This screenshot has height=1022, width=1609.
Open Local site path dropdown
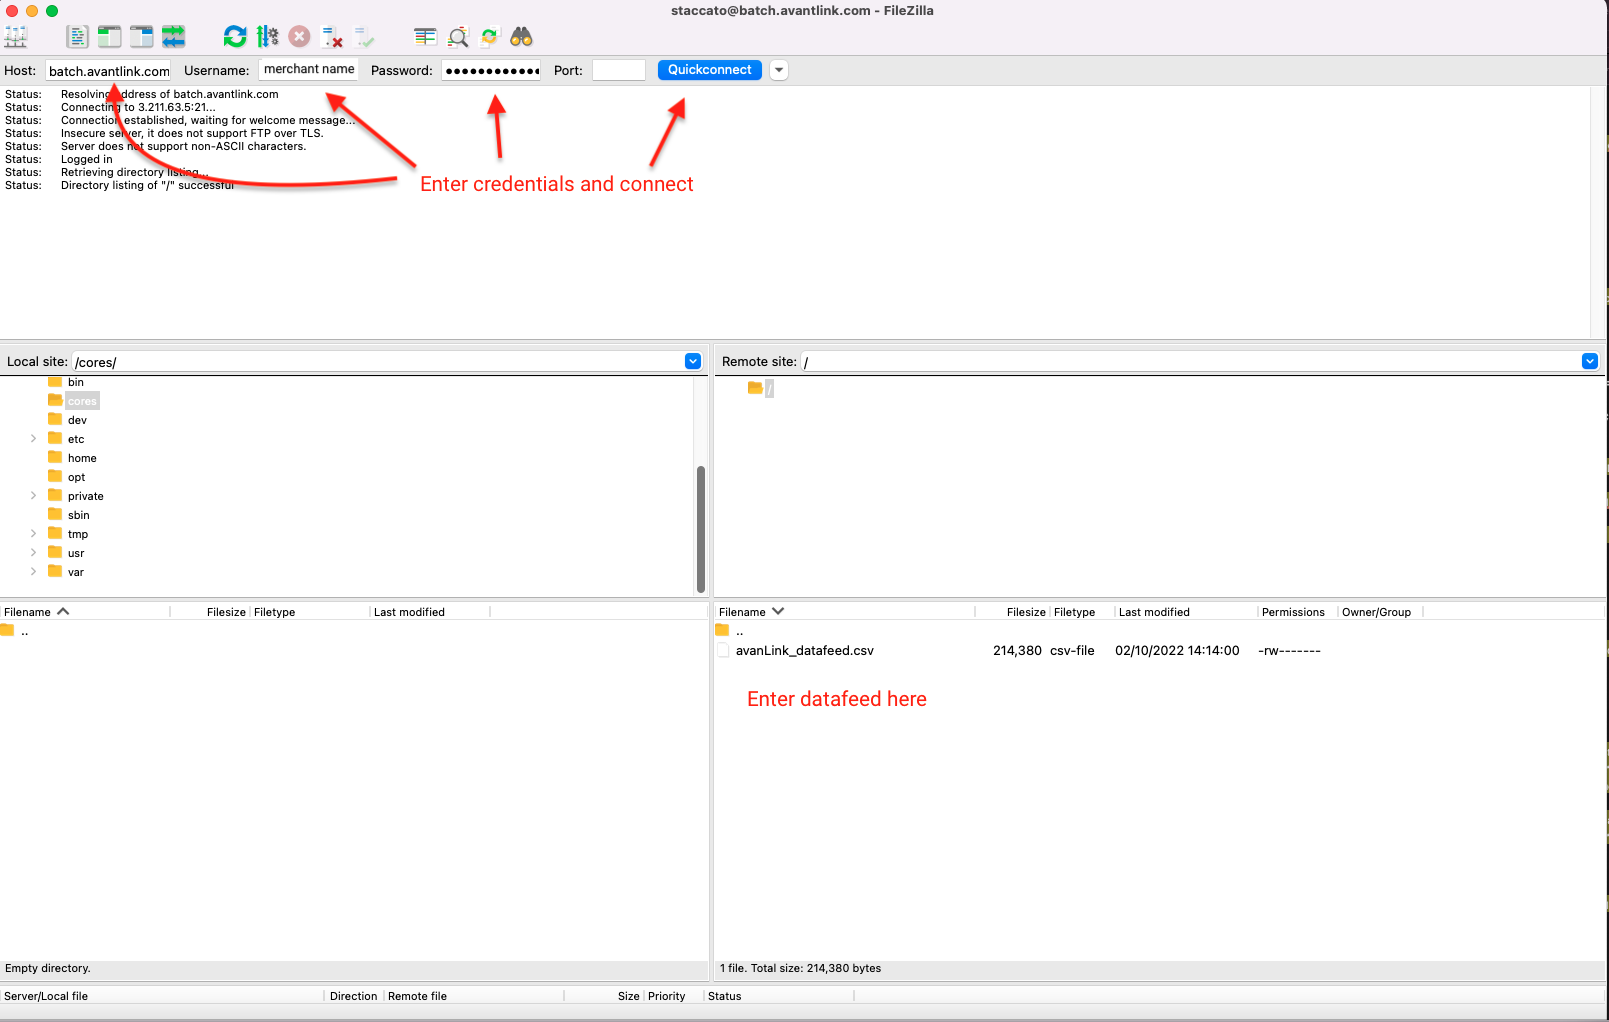[693, 361]
